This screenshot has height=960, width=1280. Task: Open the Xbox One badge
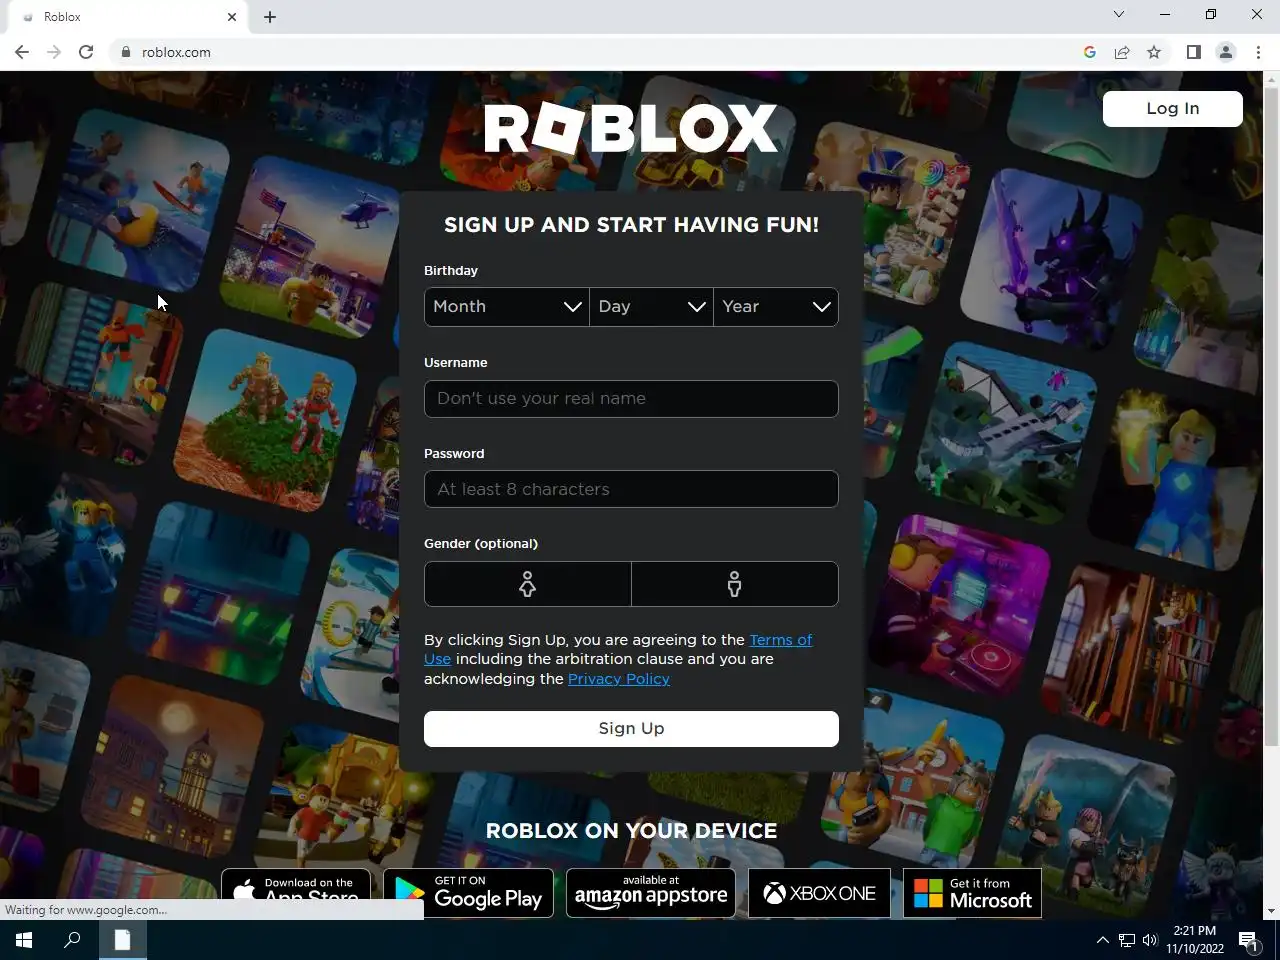(x=819, y=893)
